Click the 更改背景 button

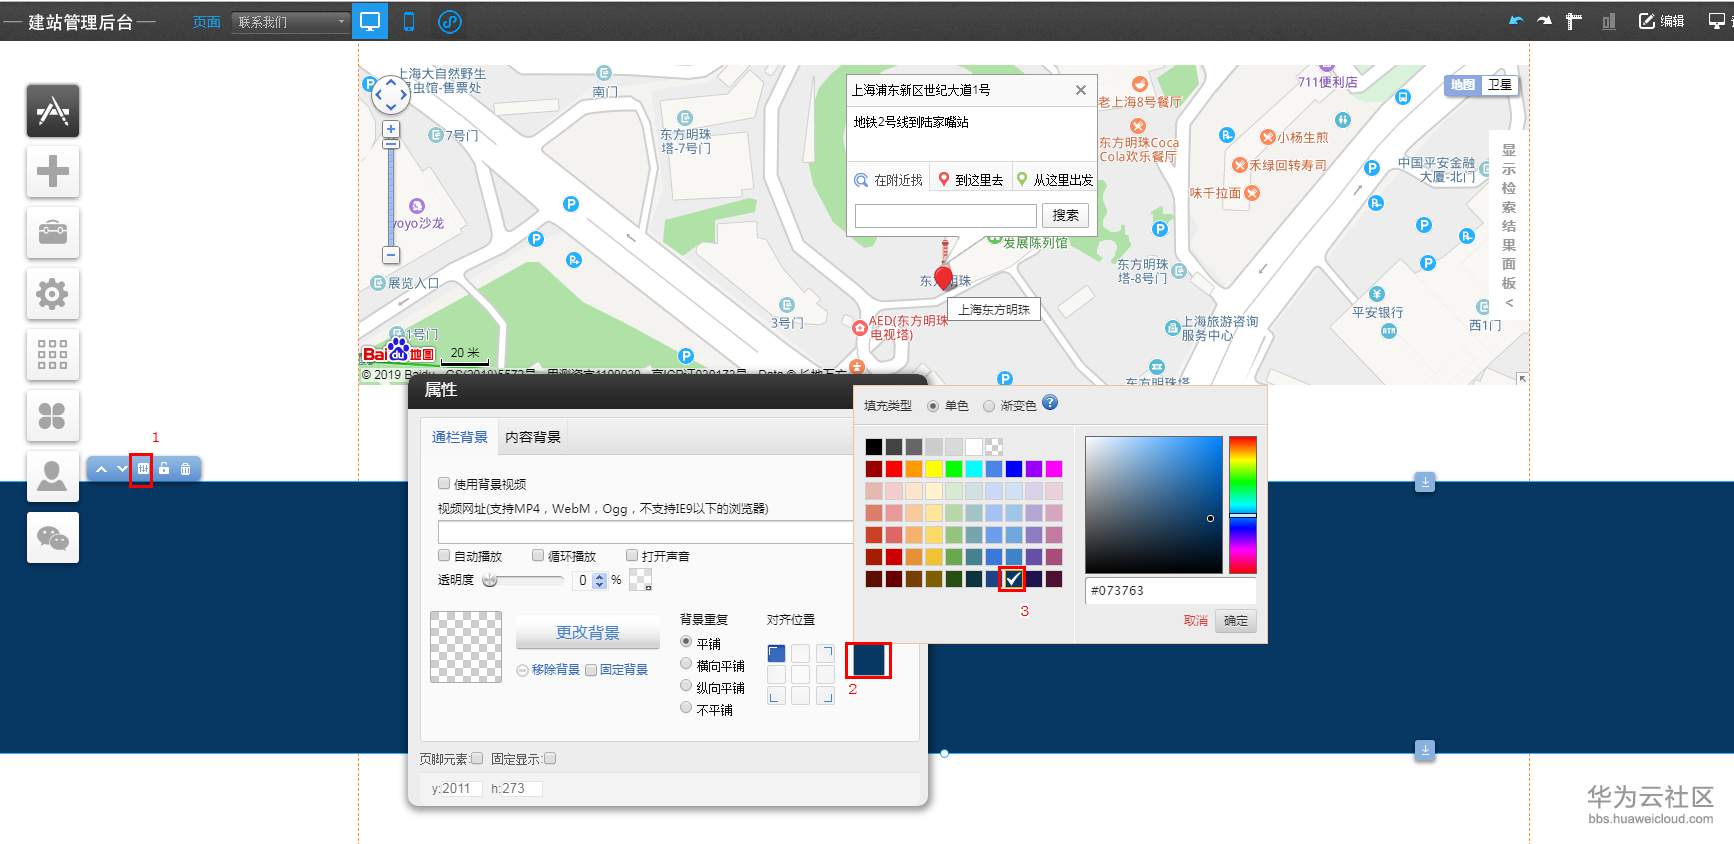click(588, 633)
